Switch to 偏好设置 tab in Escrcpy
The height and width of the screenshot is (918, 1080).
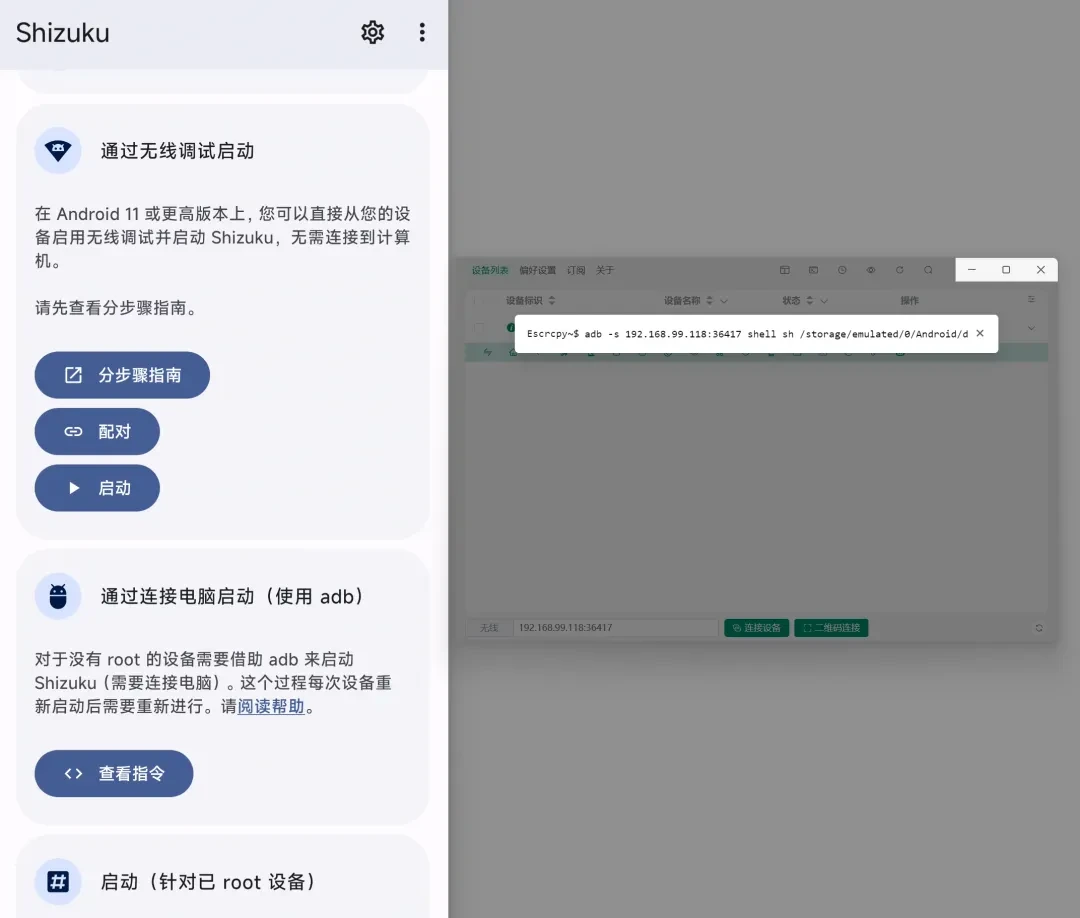[x=537, y=270]
